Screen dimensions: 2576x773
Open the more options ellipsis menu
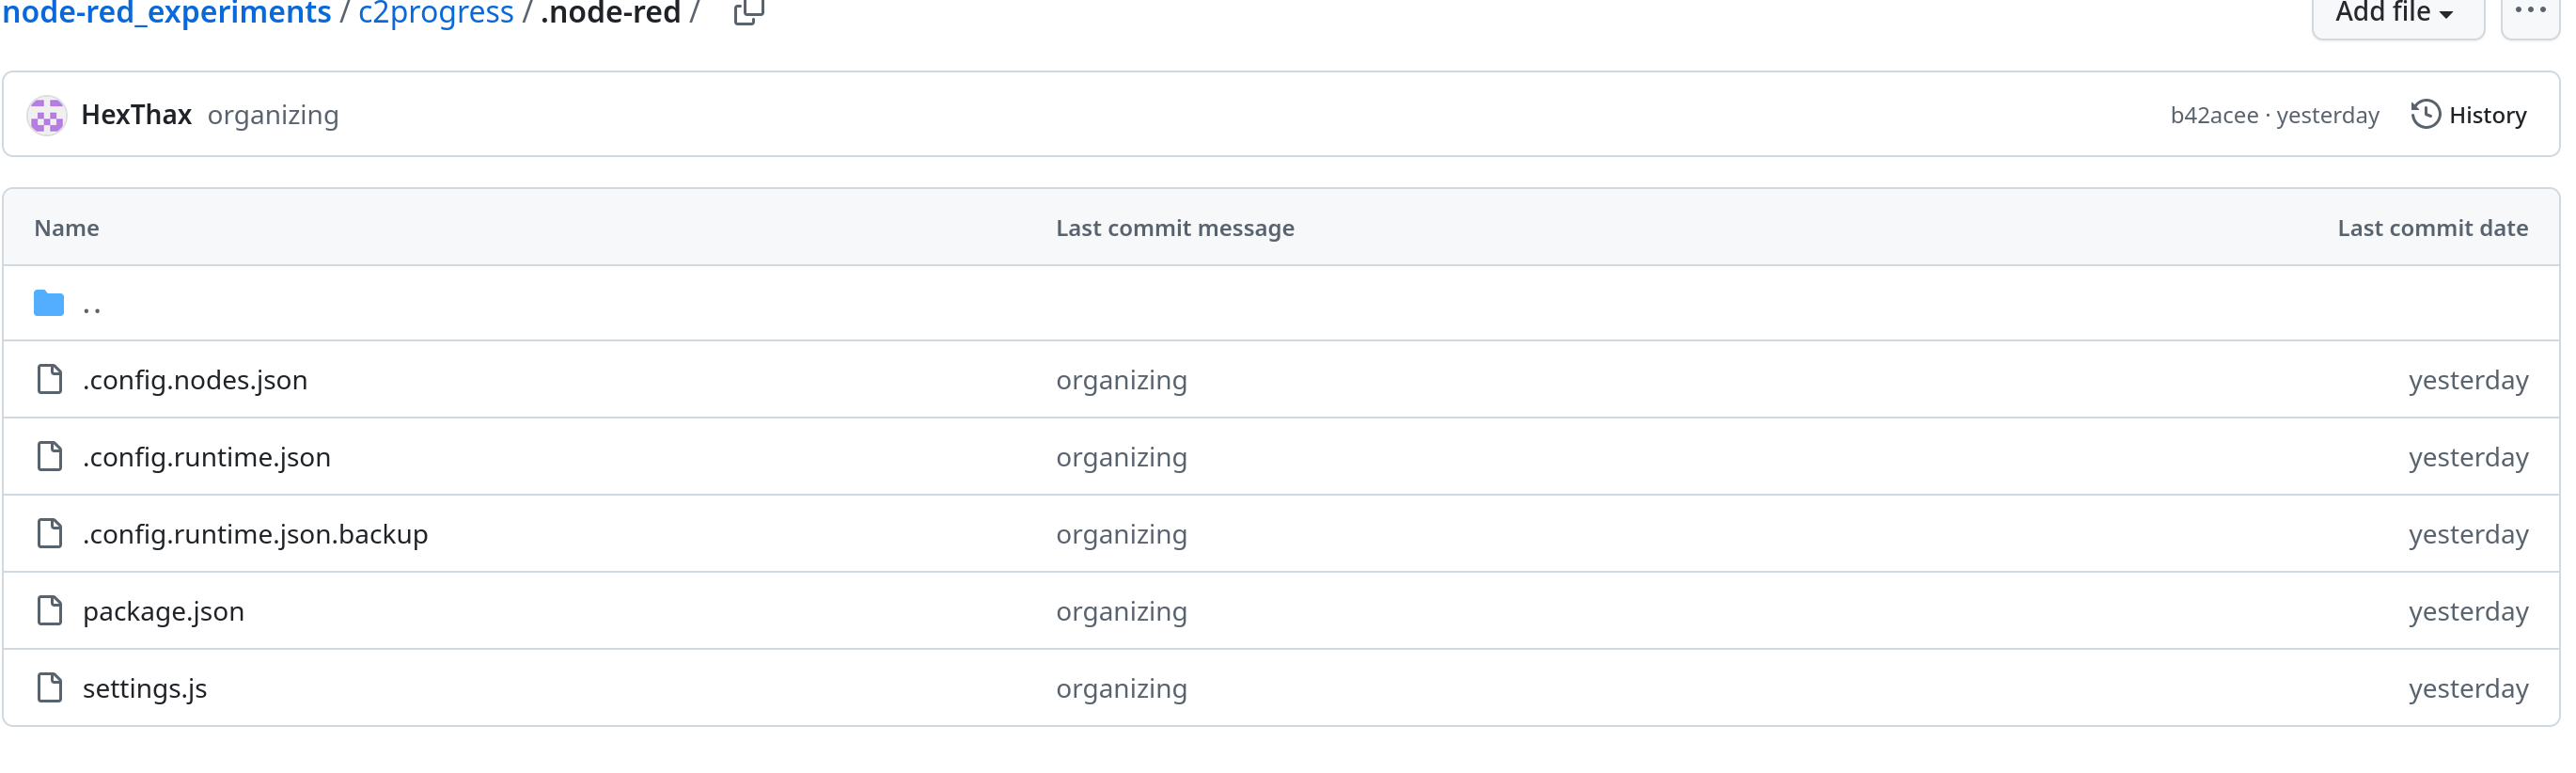[x=2530, y=11]
